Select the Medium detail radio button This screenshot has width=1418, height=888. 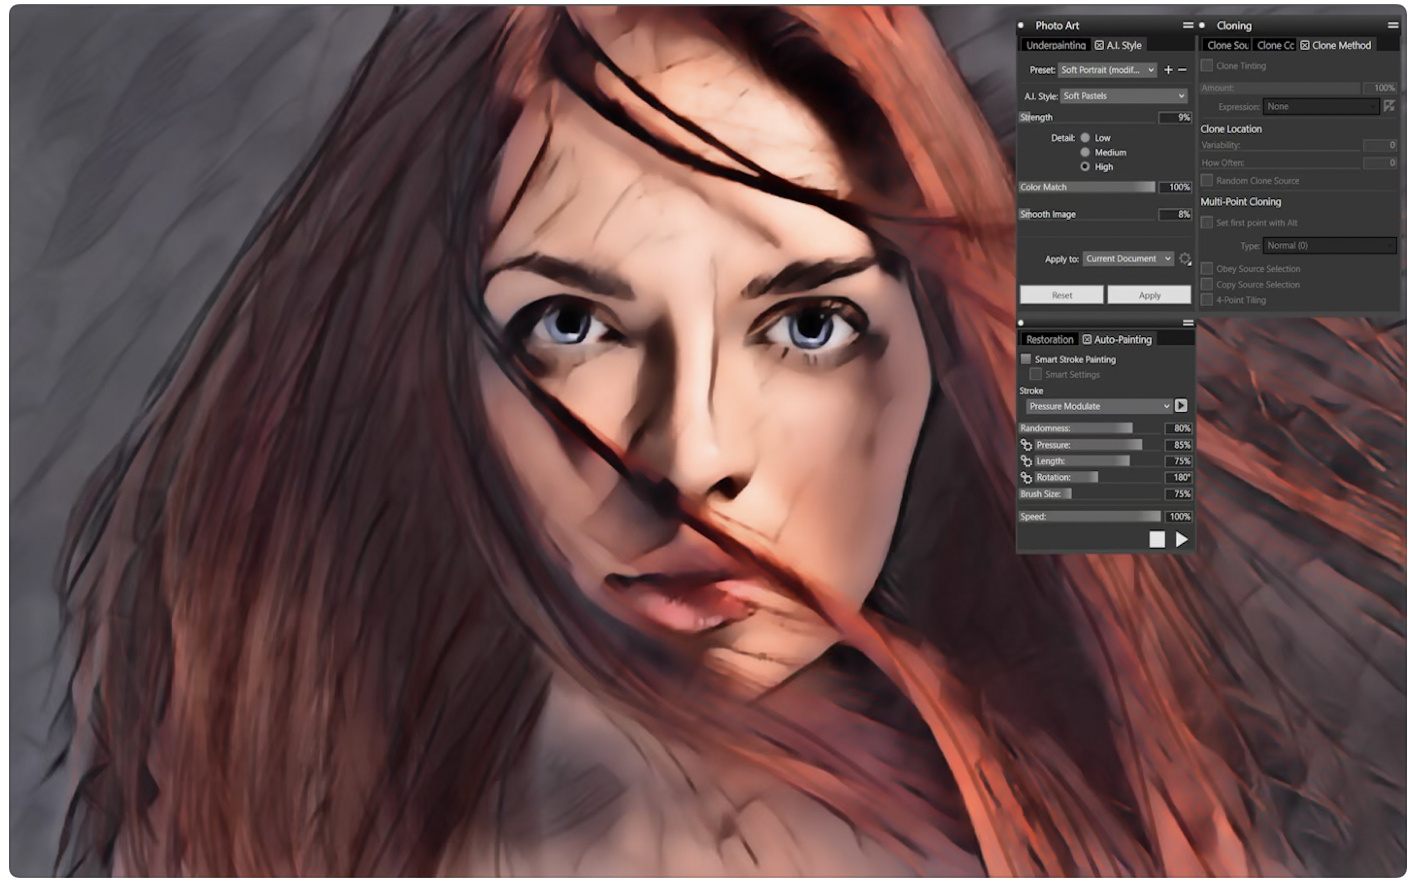pyautogui.click(x=1085, y=153)
